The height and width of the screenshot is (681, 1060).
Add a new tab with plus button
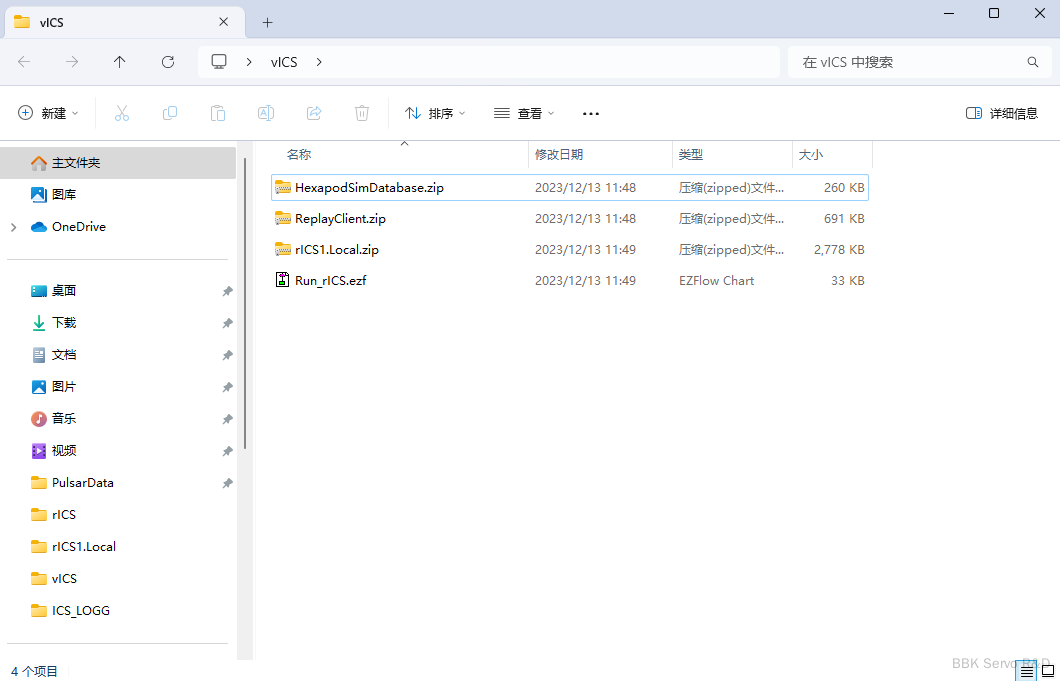click(x=267, y=22)
